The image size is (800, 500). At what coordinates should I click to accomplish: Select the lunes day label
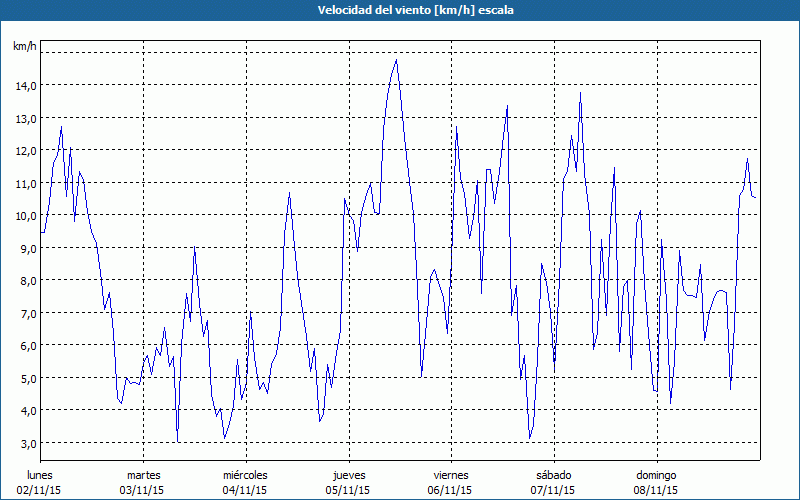pyautogui.click(x=40, y=475)
